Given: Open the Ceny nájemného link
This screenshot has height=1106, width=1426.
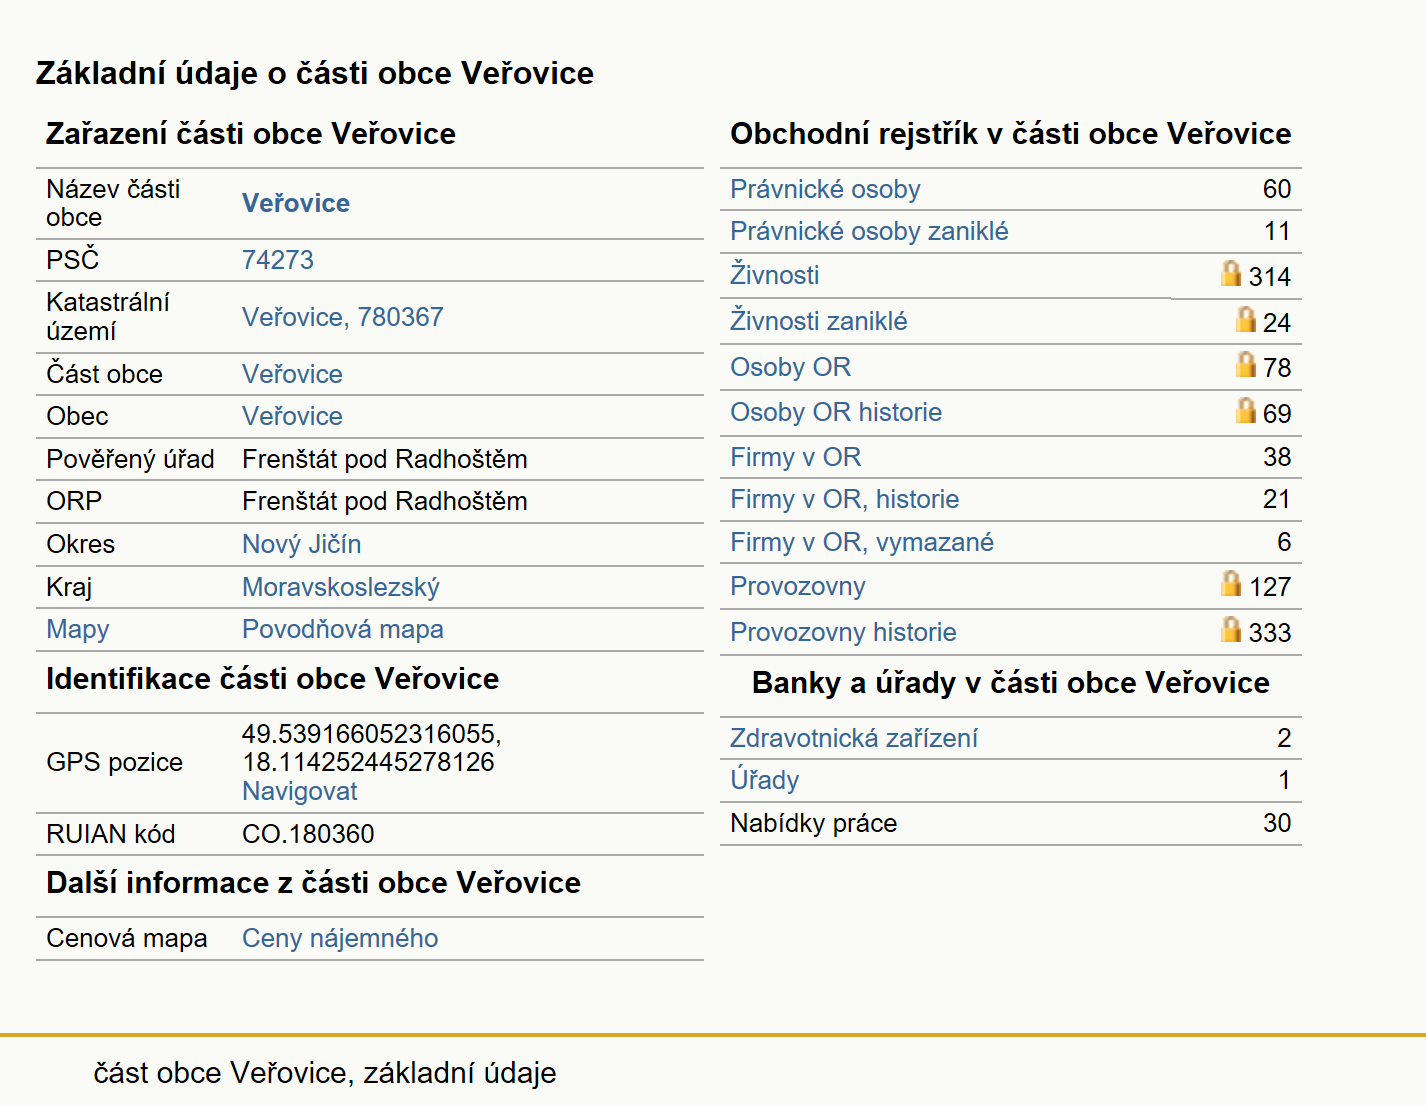Looking at the screenshot, I should (x=340, y=938).
